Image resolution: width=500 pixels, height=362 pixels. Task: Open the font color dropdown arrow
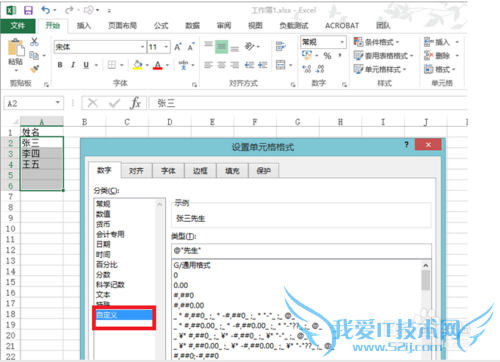pos(167,65)
